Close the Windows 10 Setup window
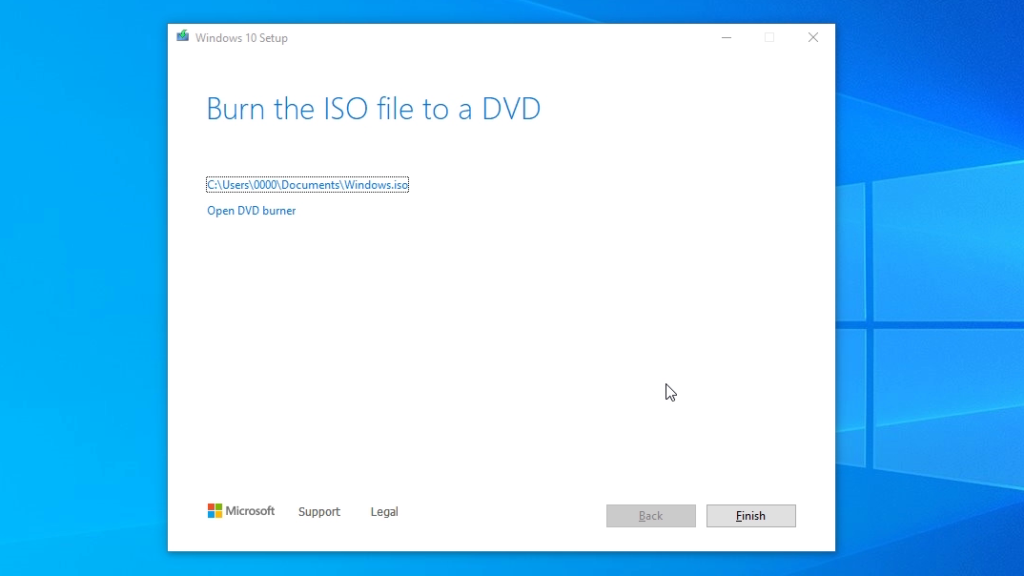This screenshot has height=576, width=1024. (813, 38)
